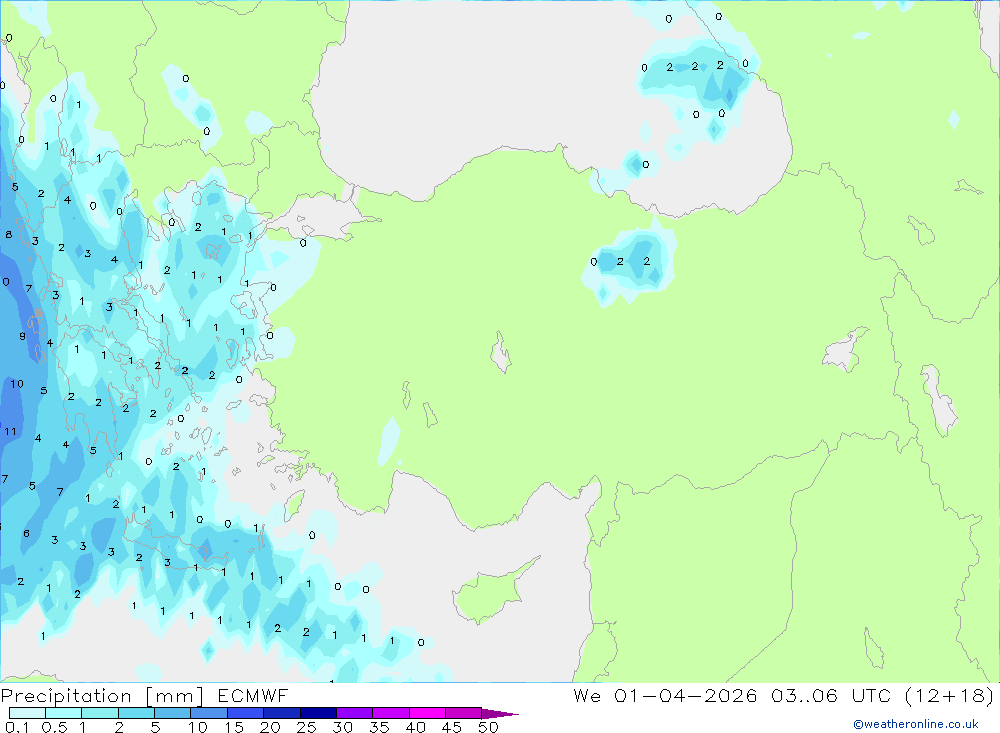Pick the 15–20 mm legend swatch
The width and height of the screenshot is (1000, 733).
245,713
